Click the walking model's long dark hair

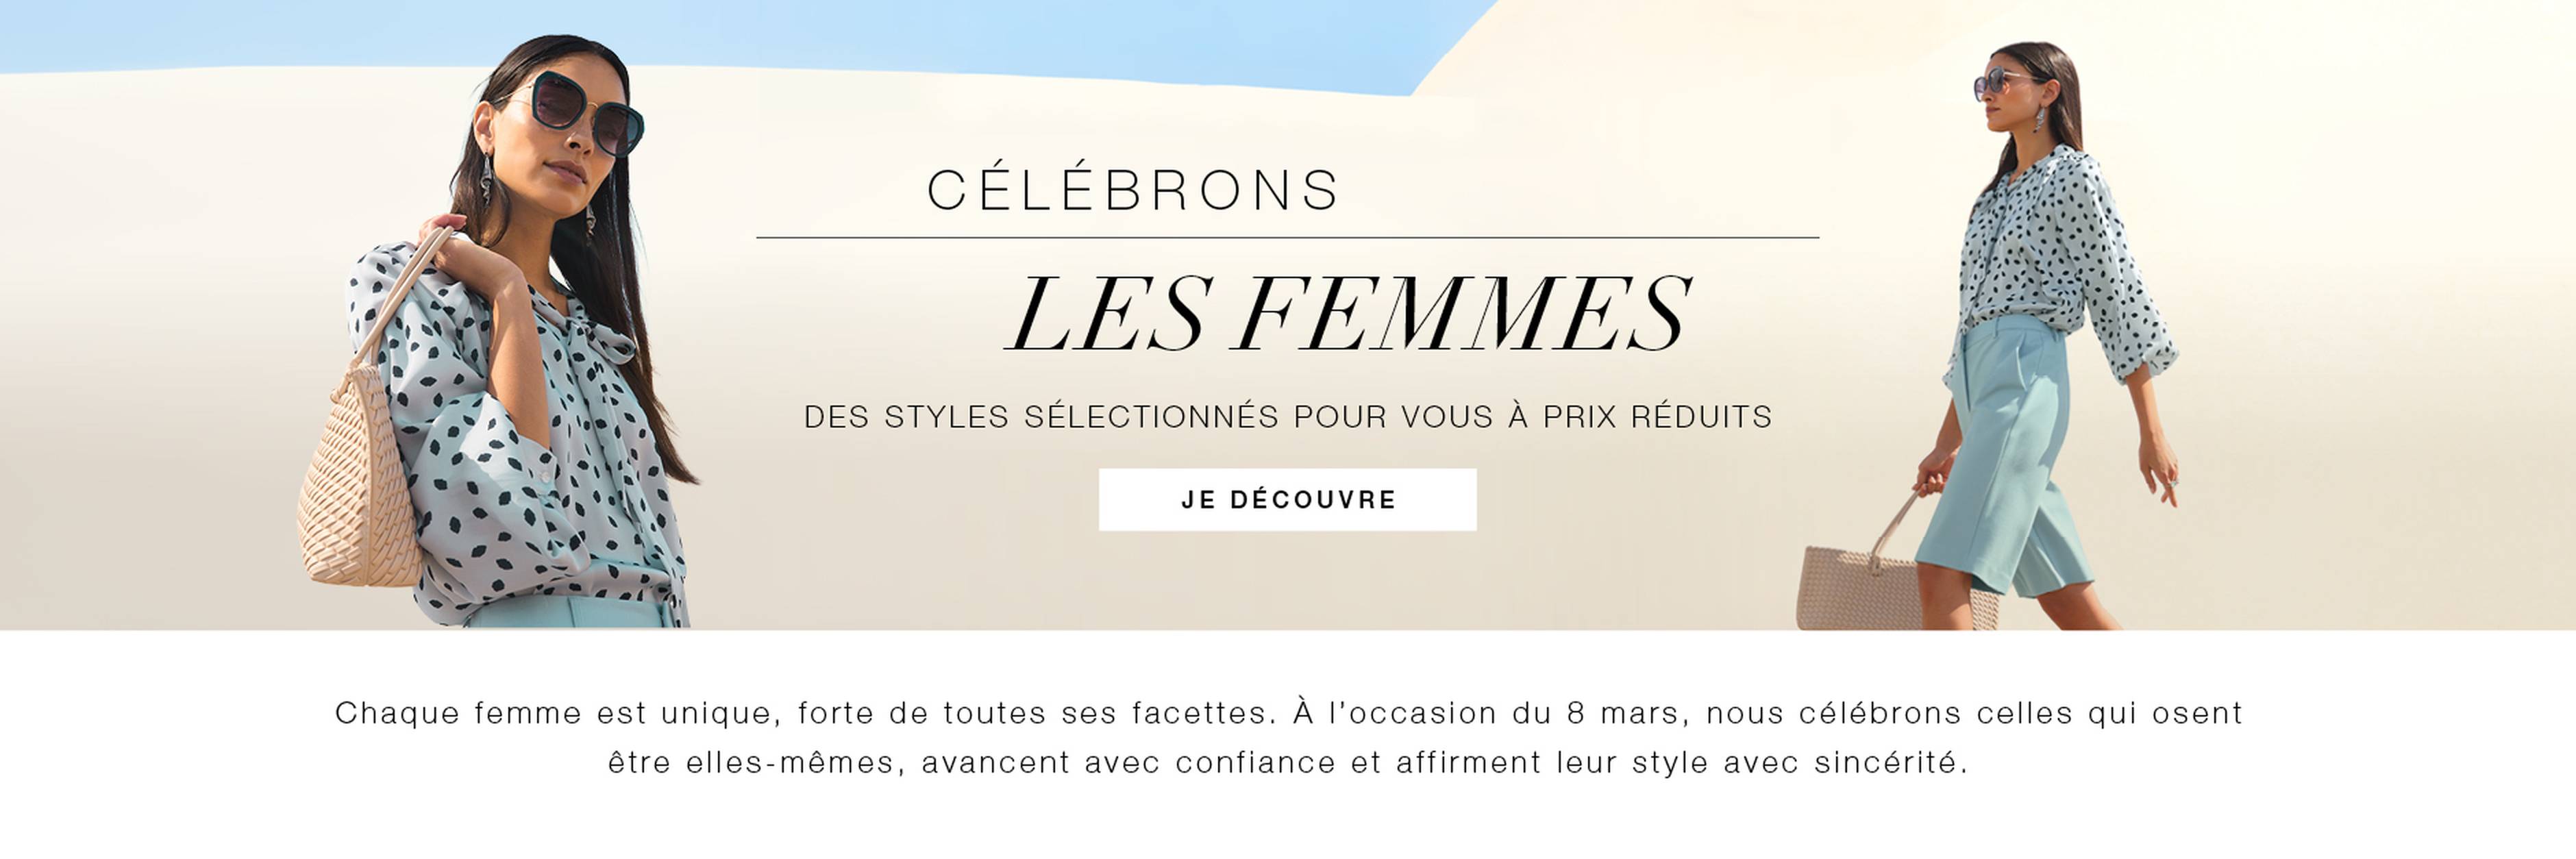pos(2065,110)
